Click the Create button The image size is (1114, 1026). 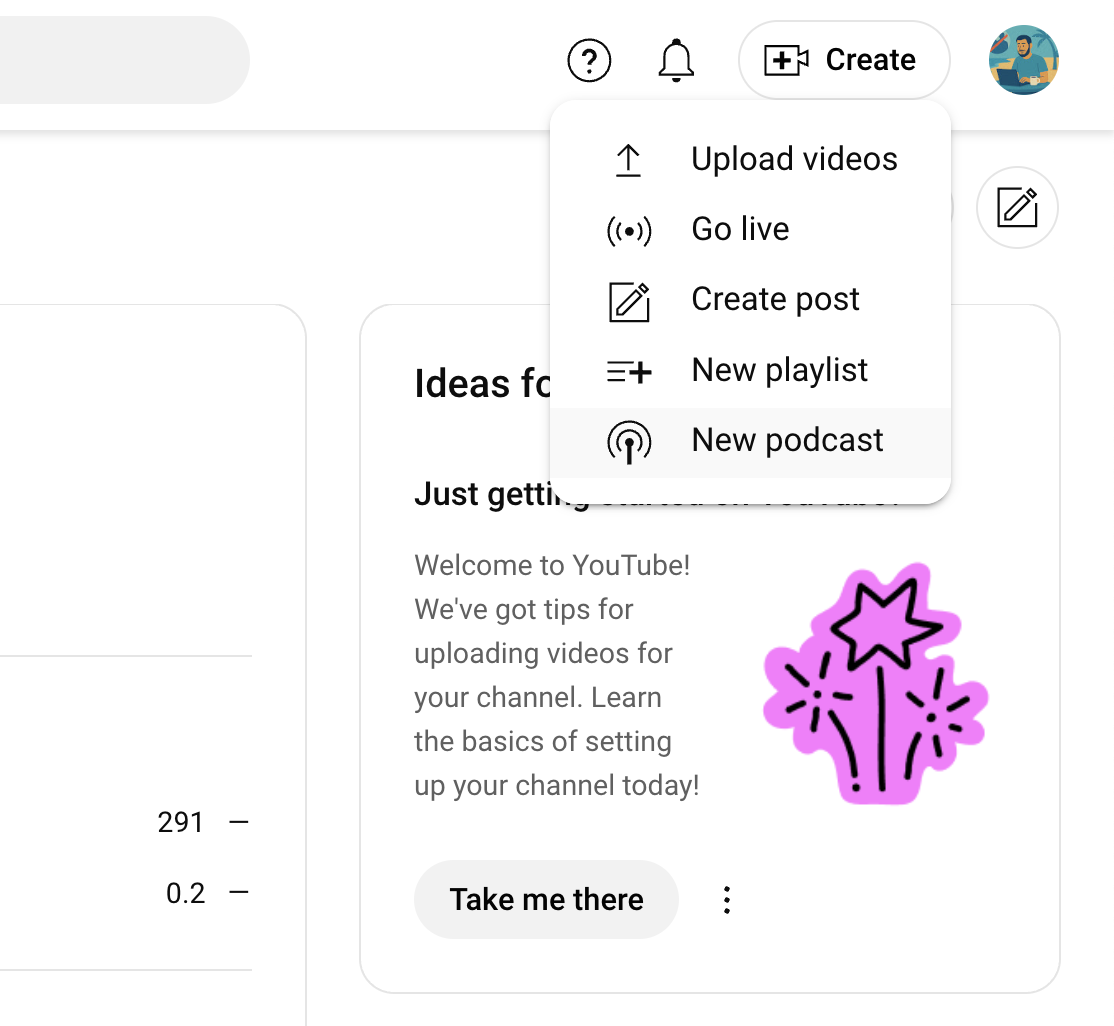coord(844,60)
